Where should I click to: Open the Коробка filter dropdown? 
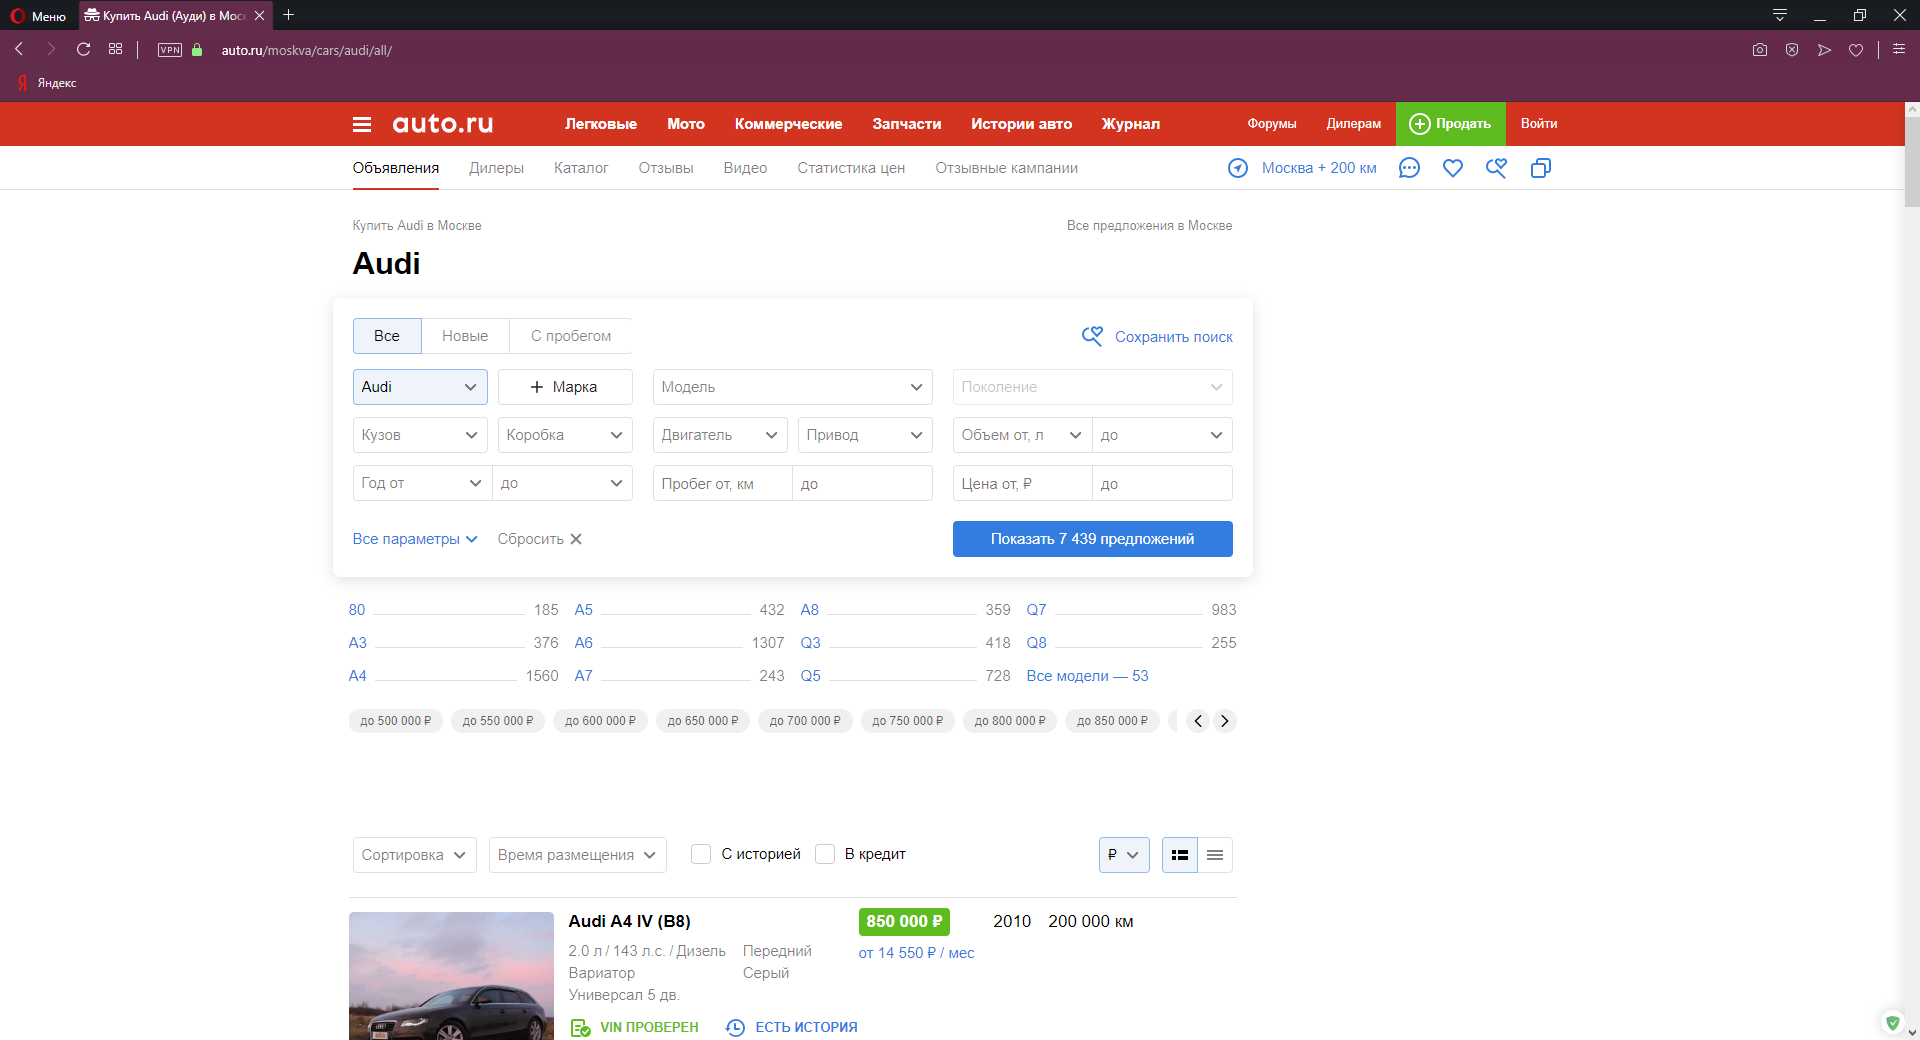click(x=564, y=435)
